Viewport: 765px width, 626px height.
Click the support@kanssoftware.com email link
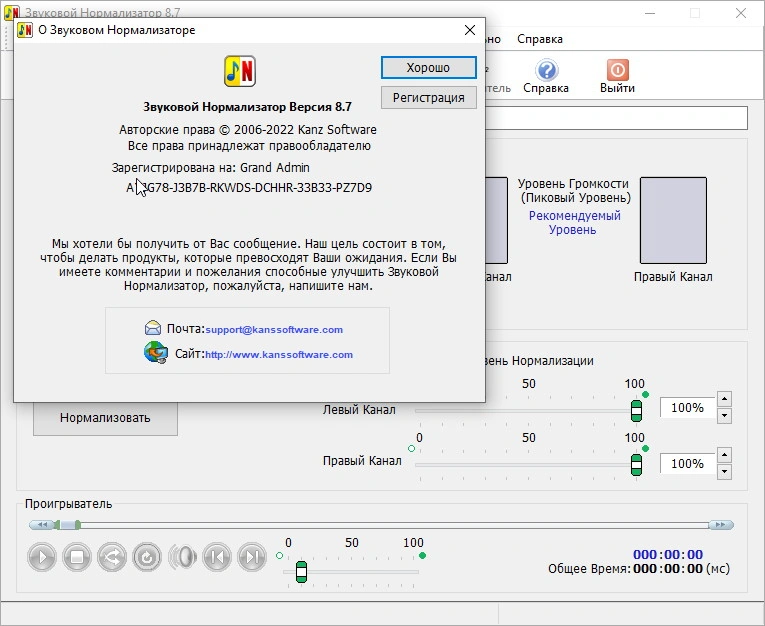[x=274, y=329]
